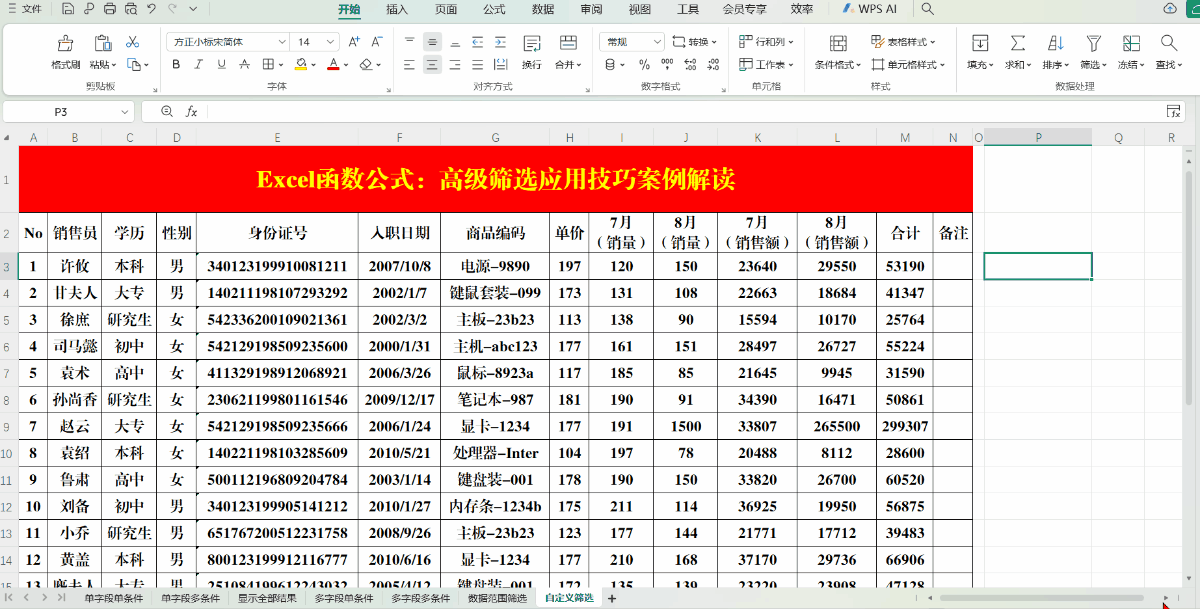Open the number format dropdown showing 常规
The image size is (1200, 609).
(x=630, y=42)
